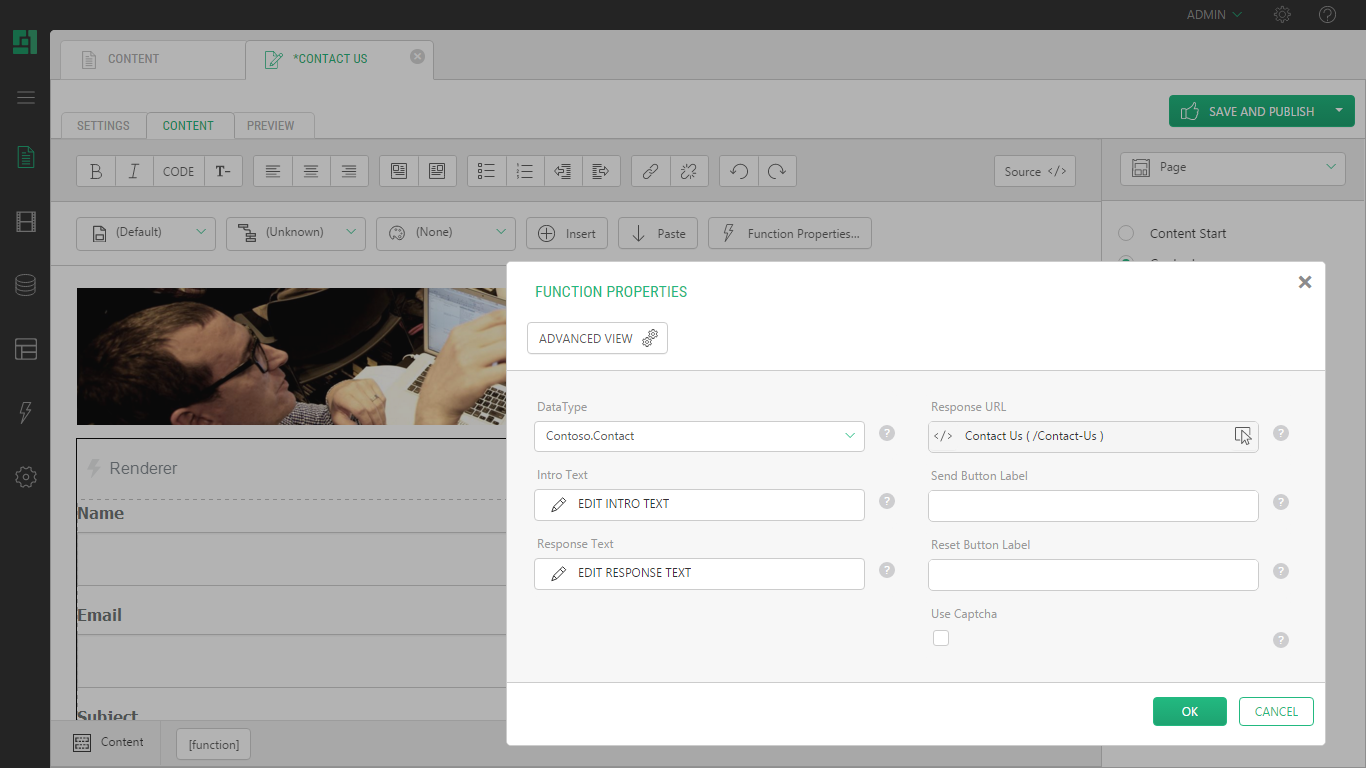Viewport: 1366px width, 768px height.
Task: Click the Bold formatting icon
Action: point(96,171)
